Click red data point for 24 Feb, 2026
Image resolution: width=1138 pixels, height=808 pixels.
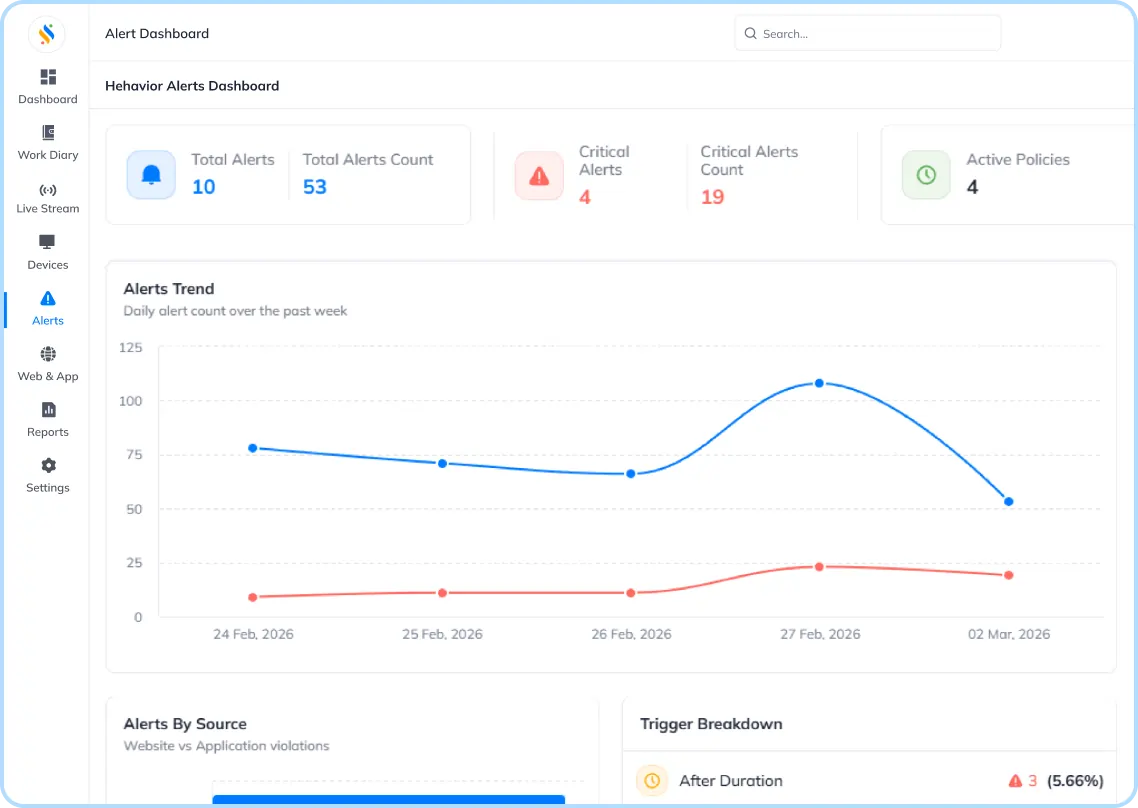(253, 597)
